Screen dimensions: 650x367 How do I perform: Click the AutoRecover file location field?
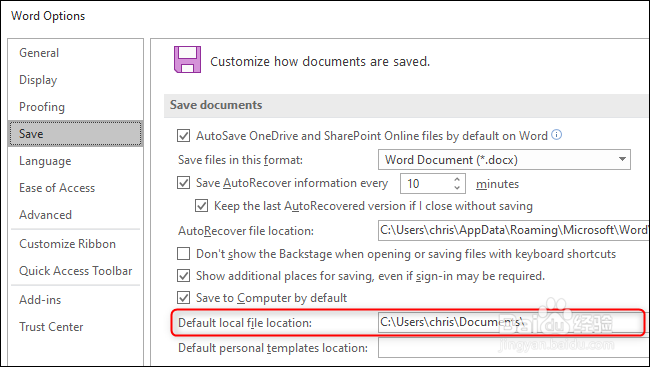[x=514, y=231]
